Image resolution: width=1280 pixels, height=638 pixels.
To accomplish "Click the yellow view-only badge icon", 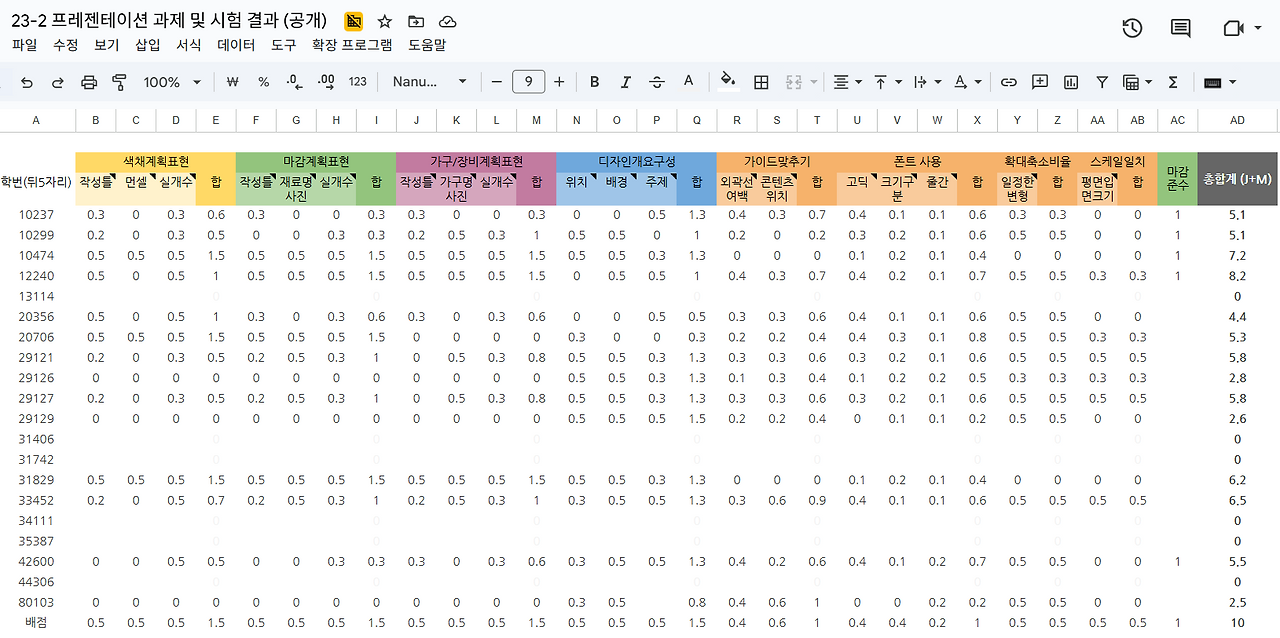I will tap(353, 21).
